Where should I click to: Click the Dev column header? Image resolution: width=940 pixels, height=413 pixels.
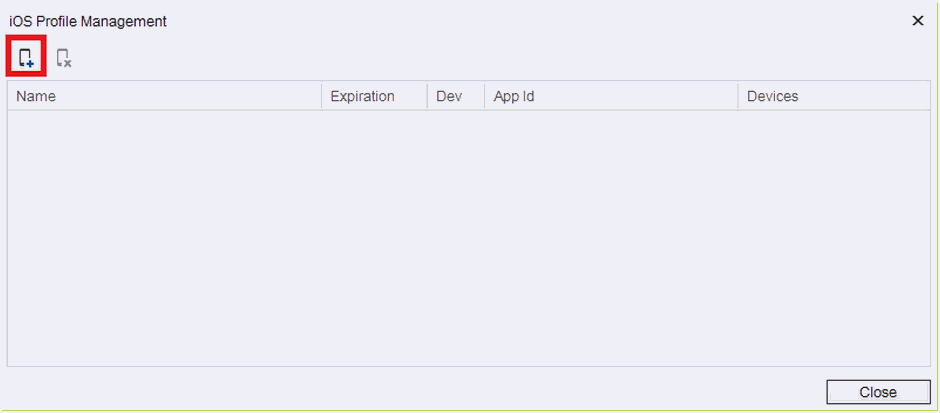click(454, 96)
